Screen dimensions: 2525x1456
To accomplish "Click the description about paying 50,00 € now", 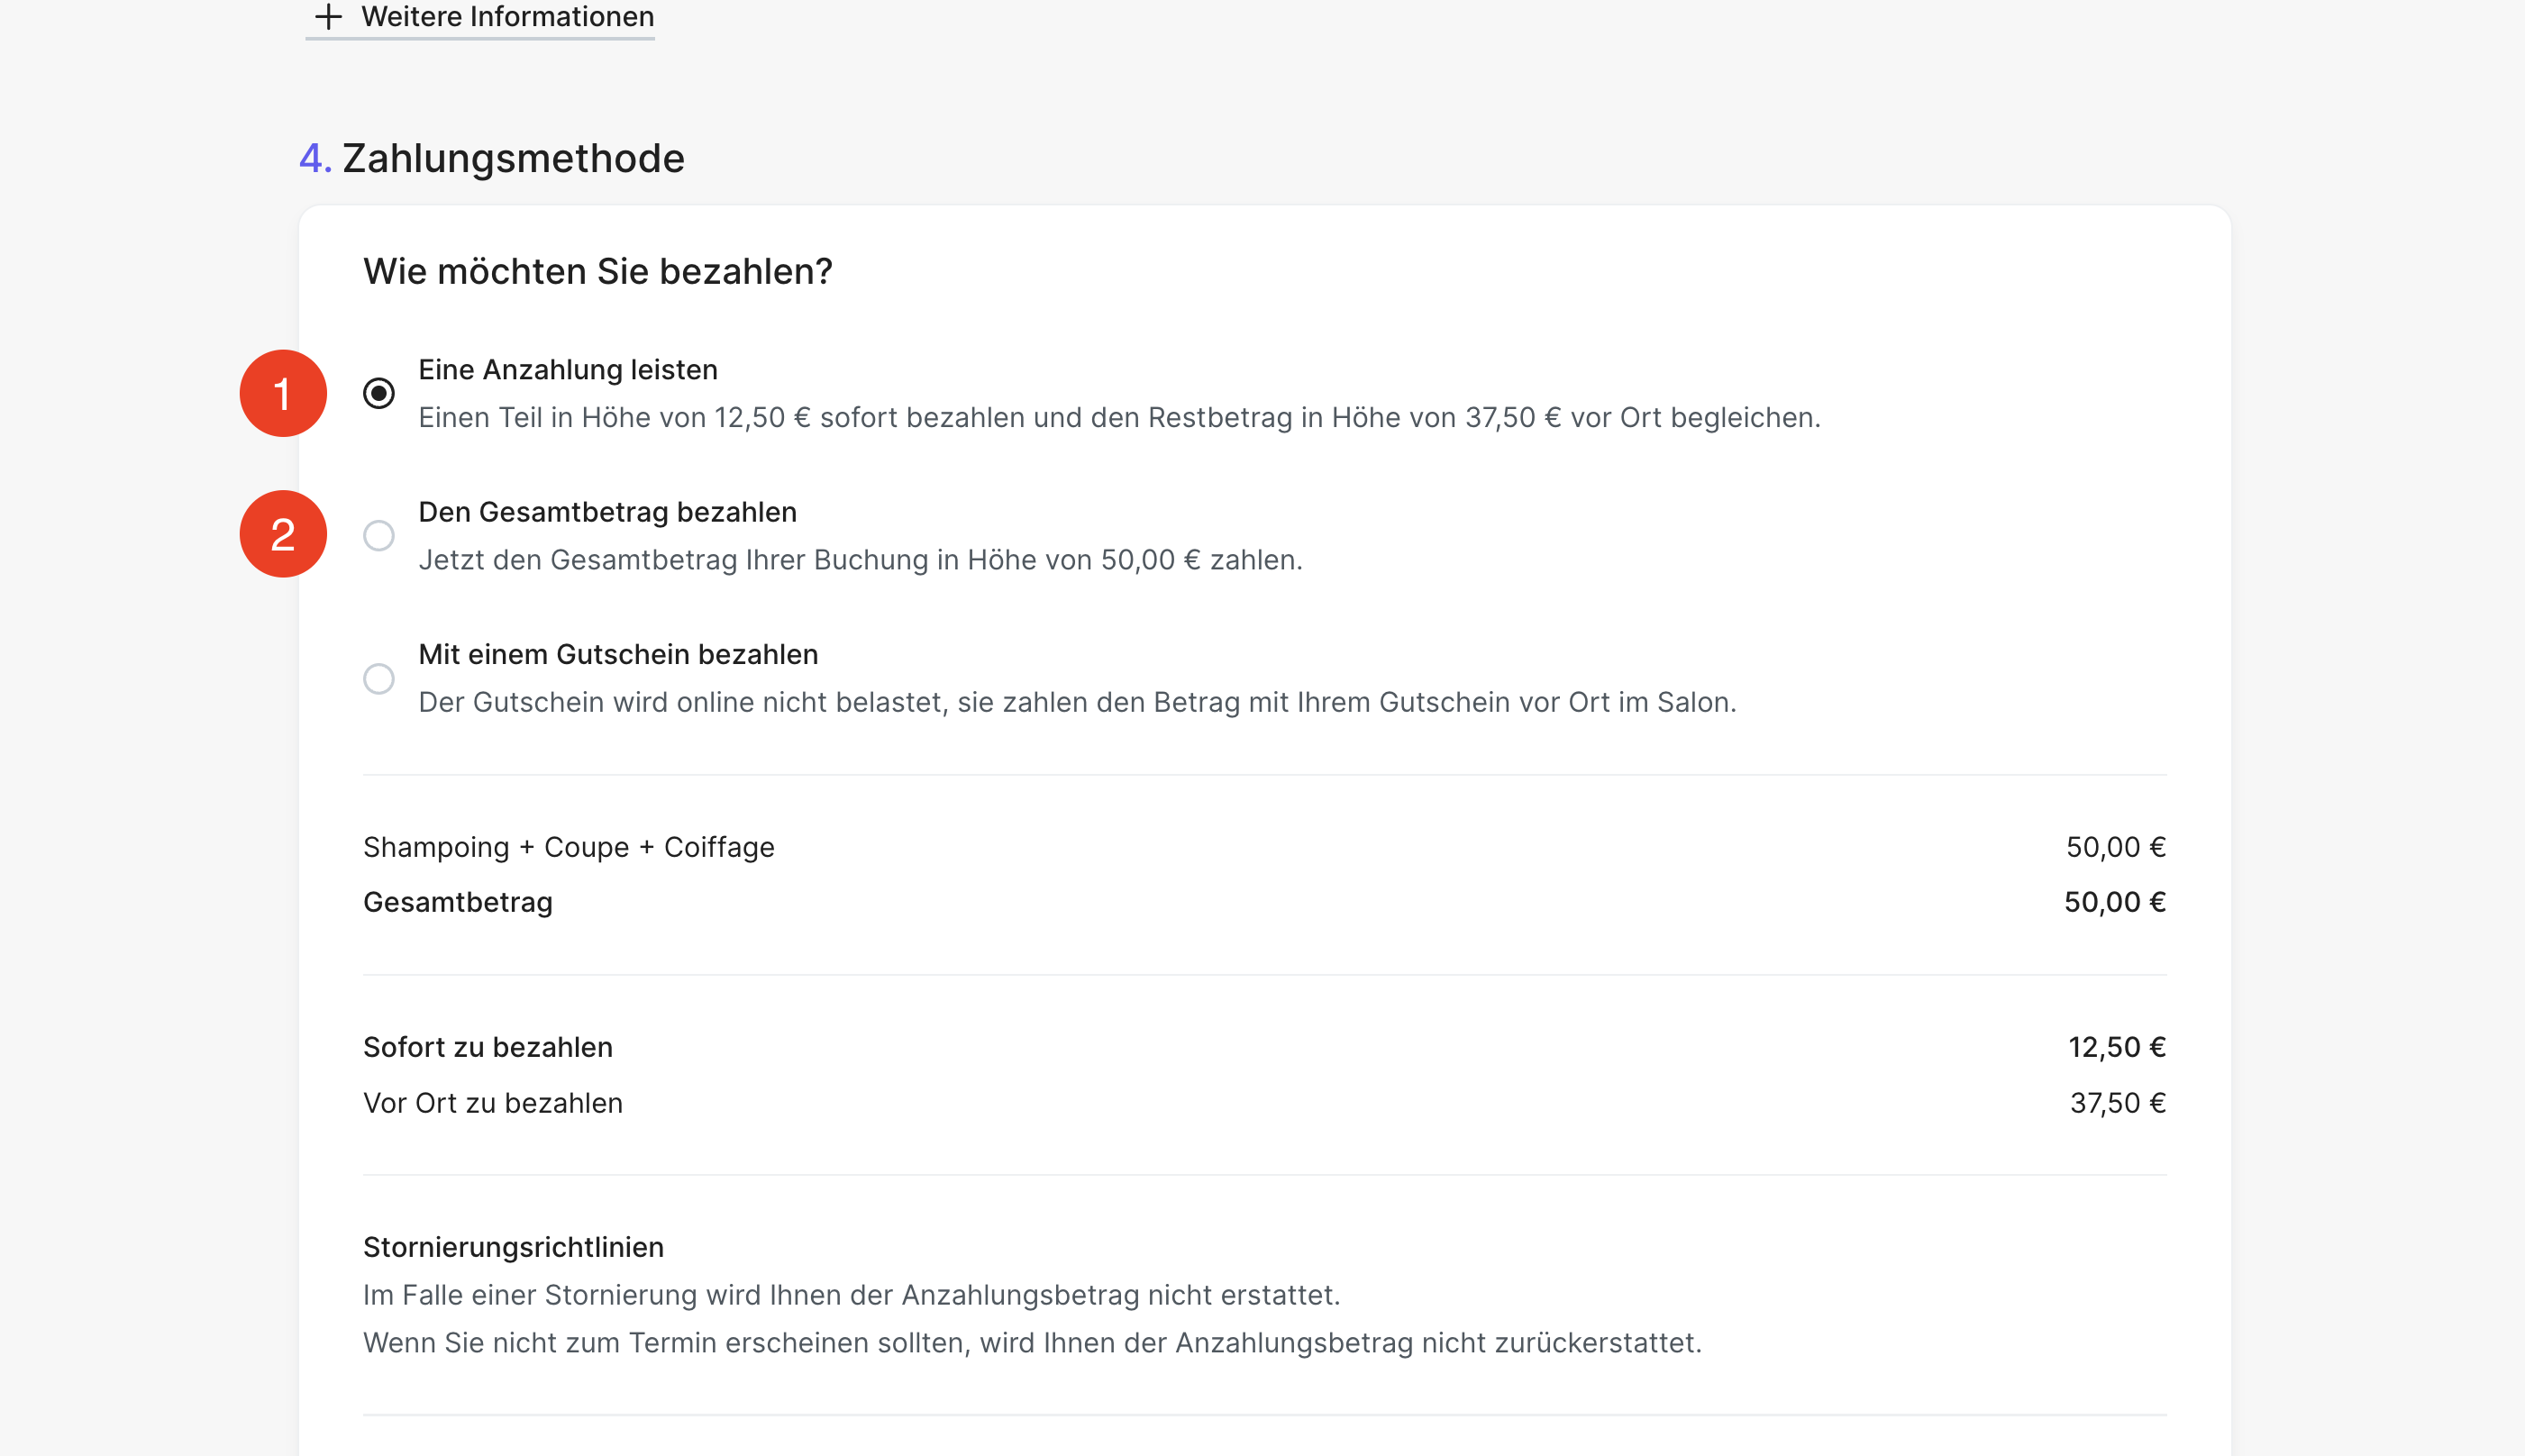I will pos(860,560).
